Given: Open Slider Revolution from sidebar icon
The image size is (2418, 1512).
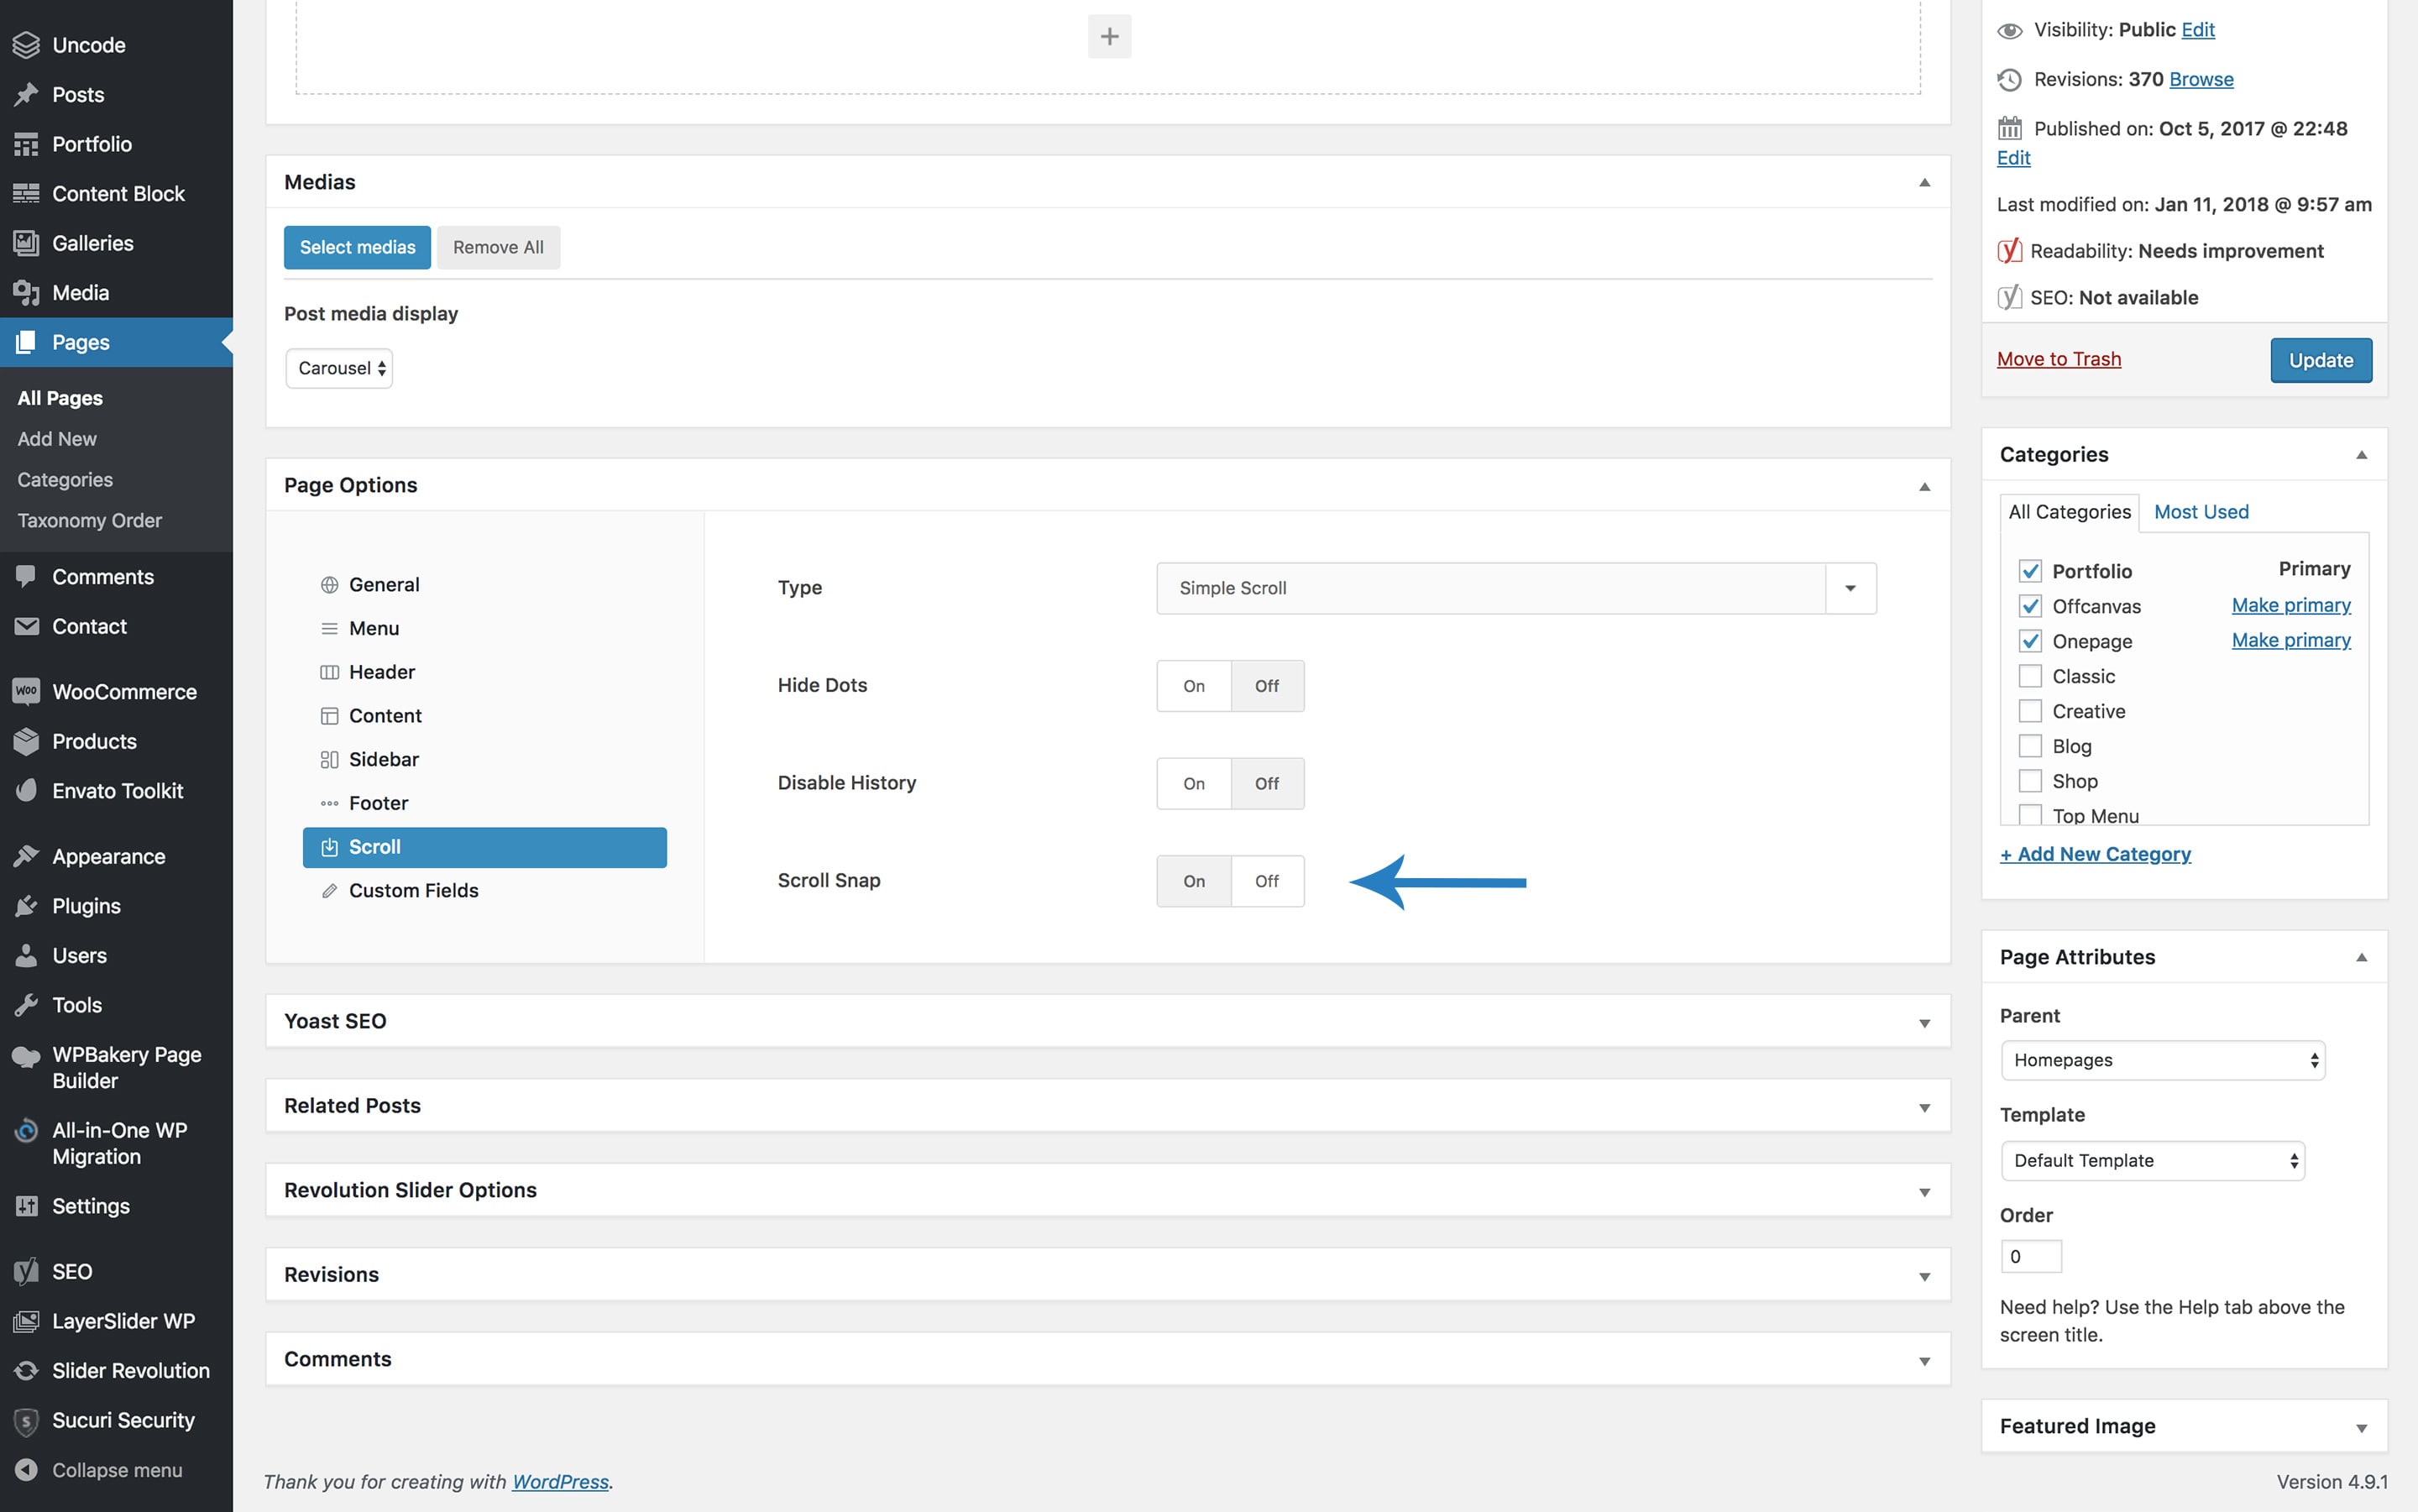Looking at the screenshot, I should 26,1370.
